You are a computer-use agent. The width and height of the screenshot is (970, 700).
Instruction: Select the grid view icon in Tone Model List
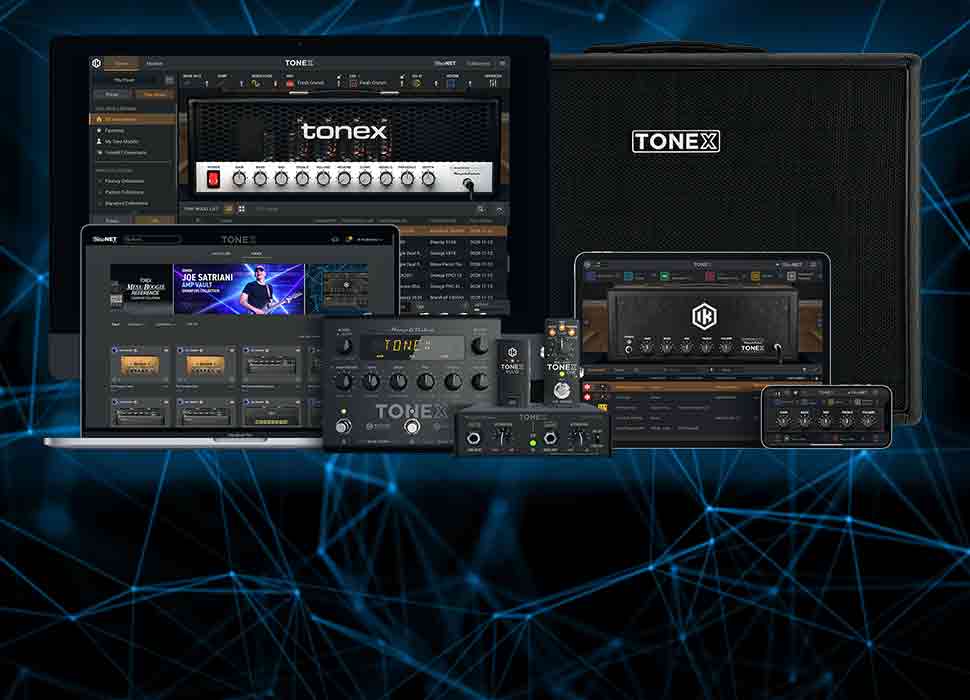(x=241, y=209)
